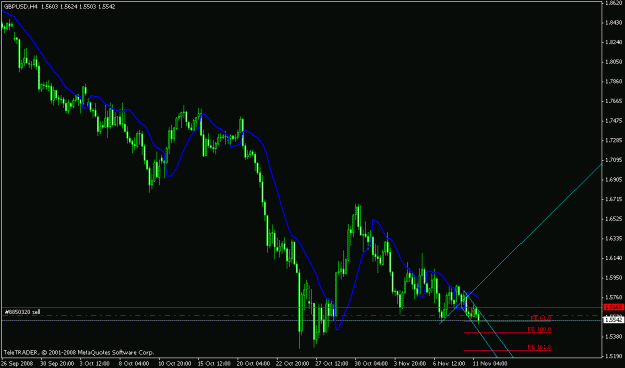Click the 1.8620 price axis label
Image resolution: width=625 pixels, height=368 pixels.
614,3
